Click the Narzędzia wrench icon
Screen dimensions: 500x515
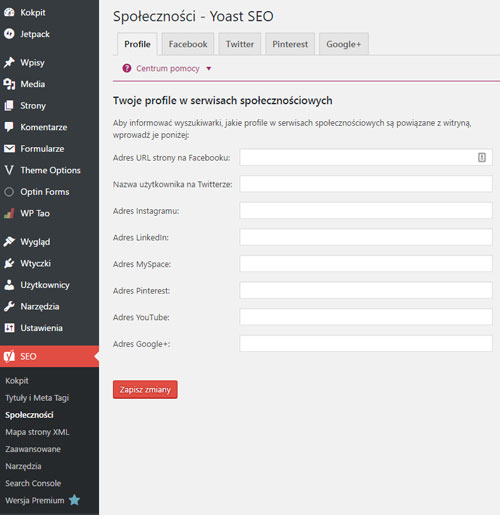(9, 306)
